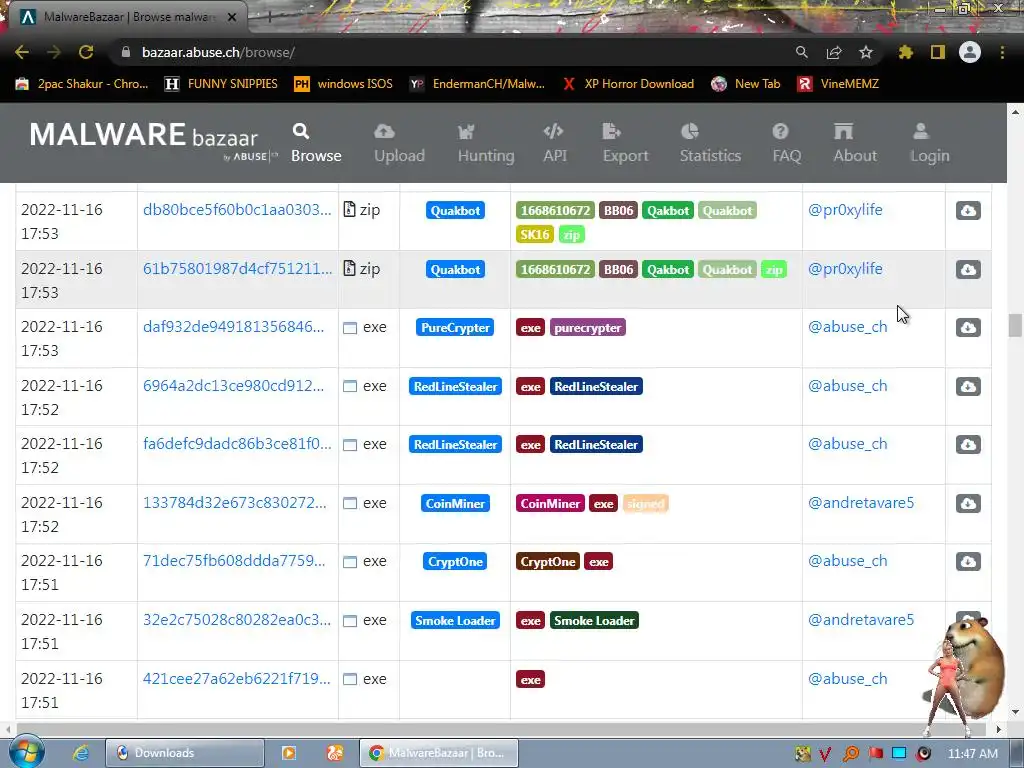Open sample hash db80bce5f60b0c1aa0303...
Image resolution: width=1024 pixels, height=768 pixels.
point(237,210)
